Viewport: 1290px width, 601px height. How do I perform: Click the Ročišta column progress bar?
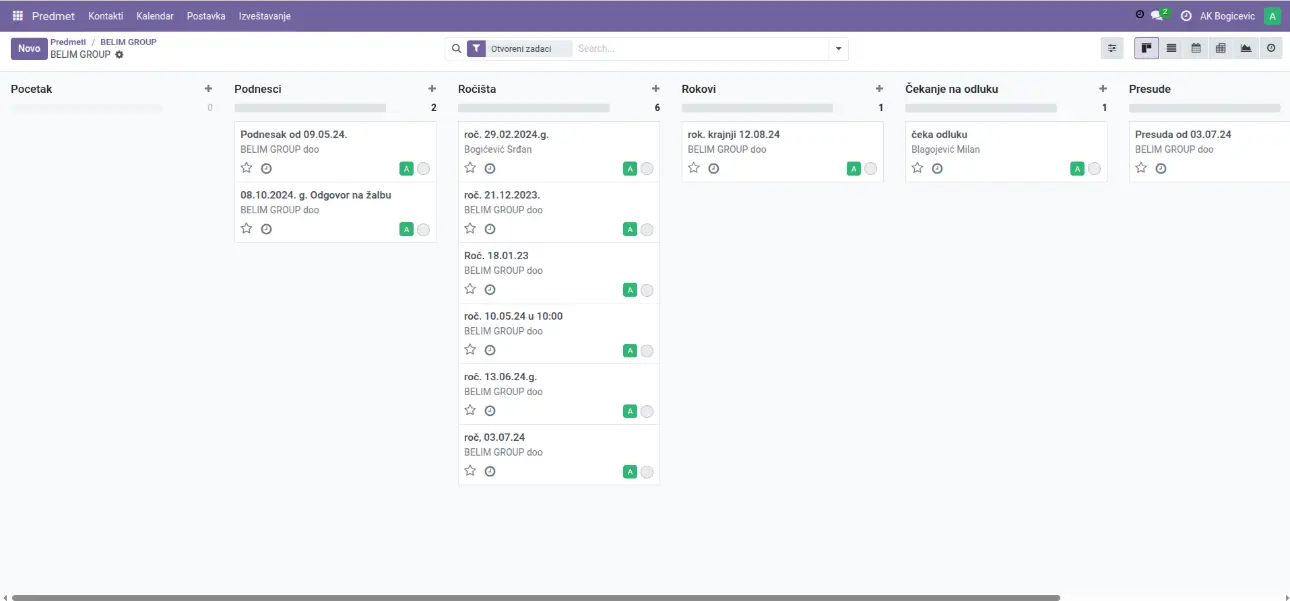pyautogui.click(x=533, y=108)
